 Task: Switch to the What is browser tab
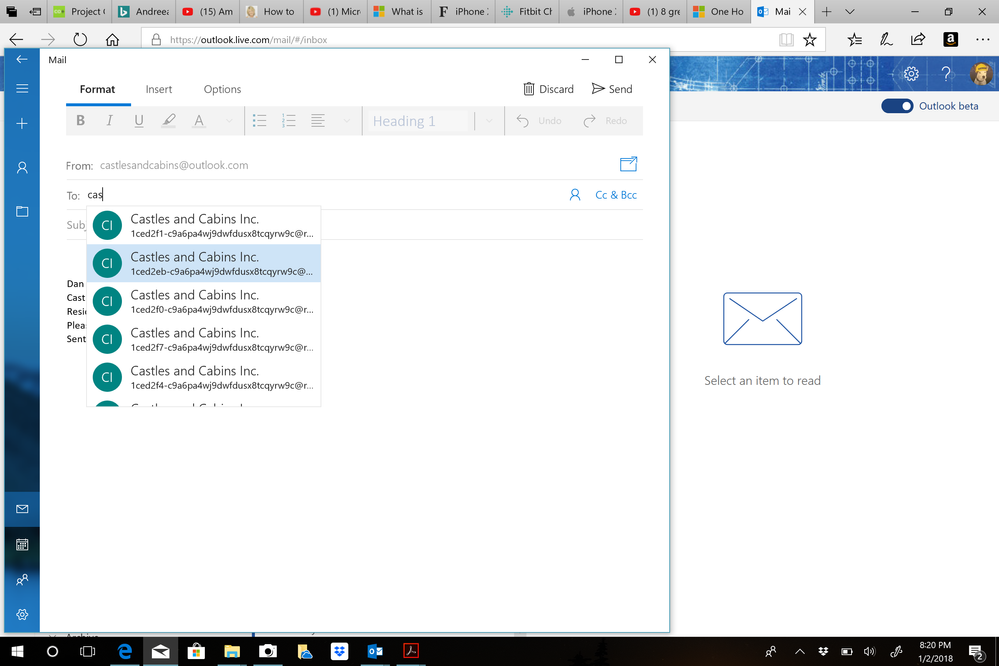(x=399, y=11)
